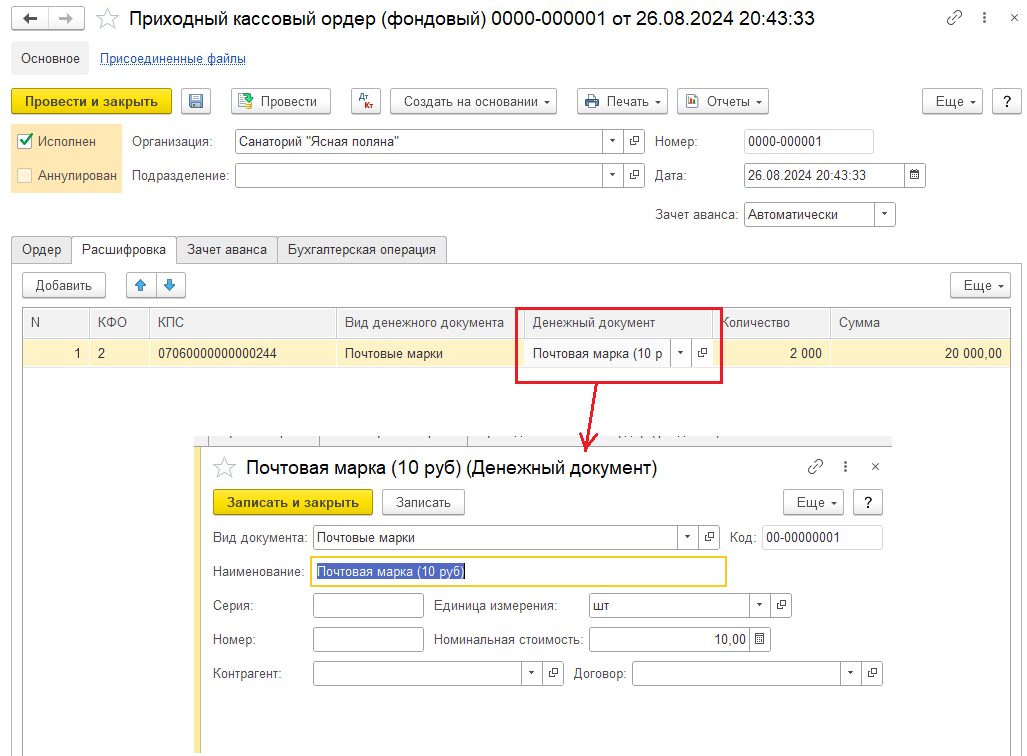This screenshot has width=1027, height=756.
Task: Open Еще menu in main toolbar
Action: [x=952, y=102]
